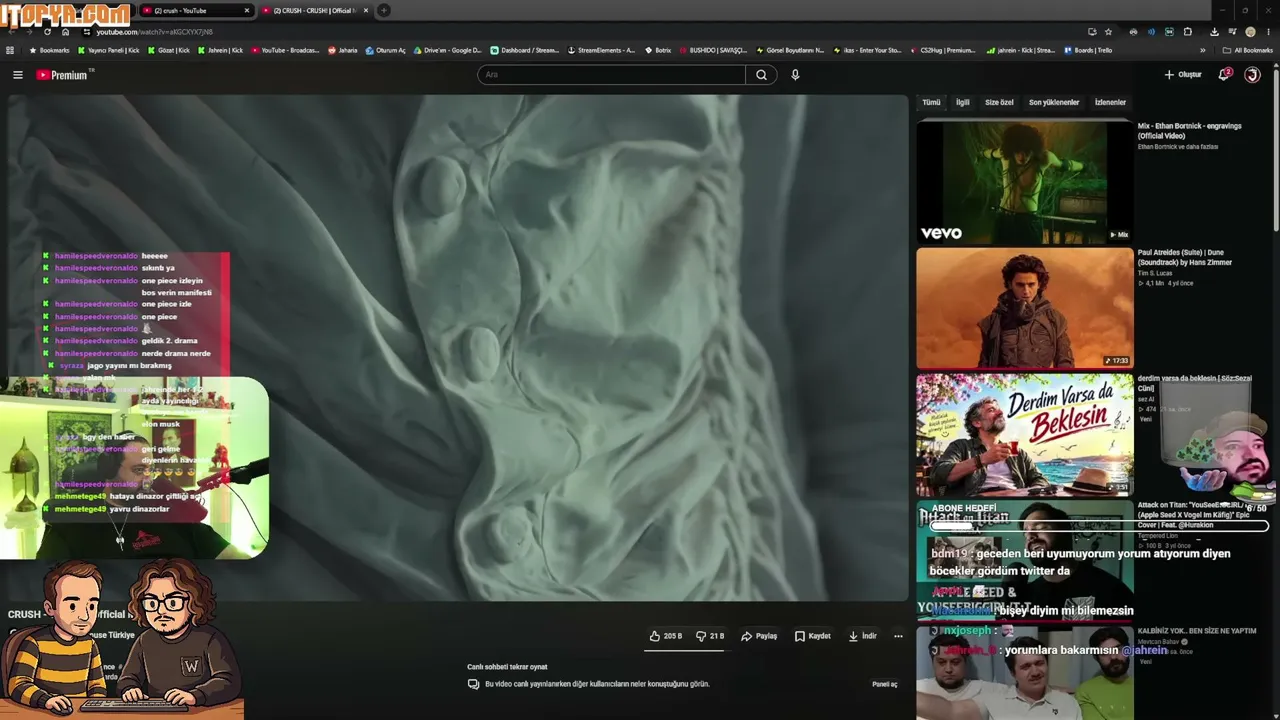Image resolution: width=1280 pixels, height=720 pixels.
Task: Open the YouTube hamburger guide menu
Action: tap(17, 75)
